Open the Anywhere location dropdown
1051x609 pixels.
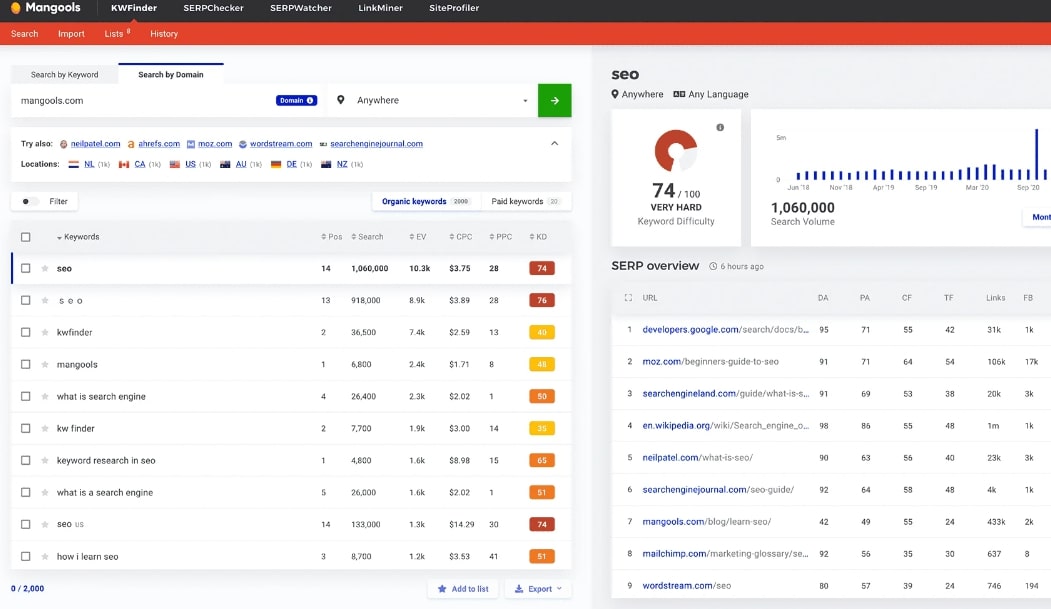[x=432, y=100]
